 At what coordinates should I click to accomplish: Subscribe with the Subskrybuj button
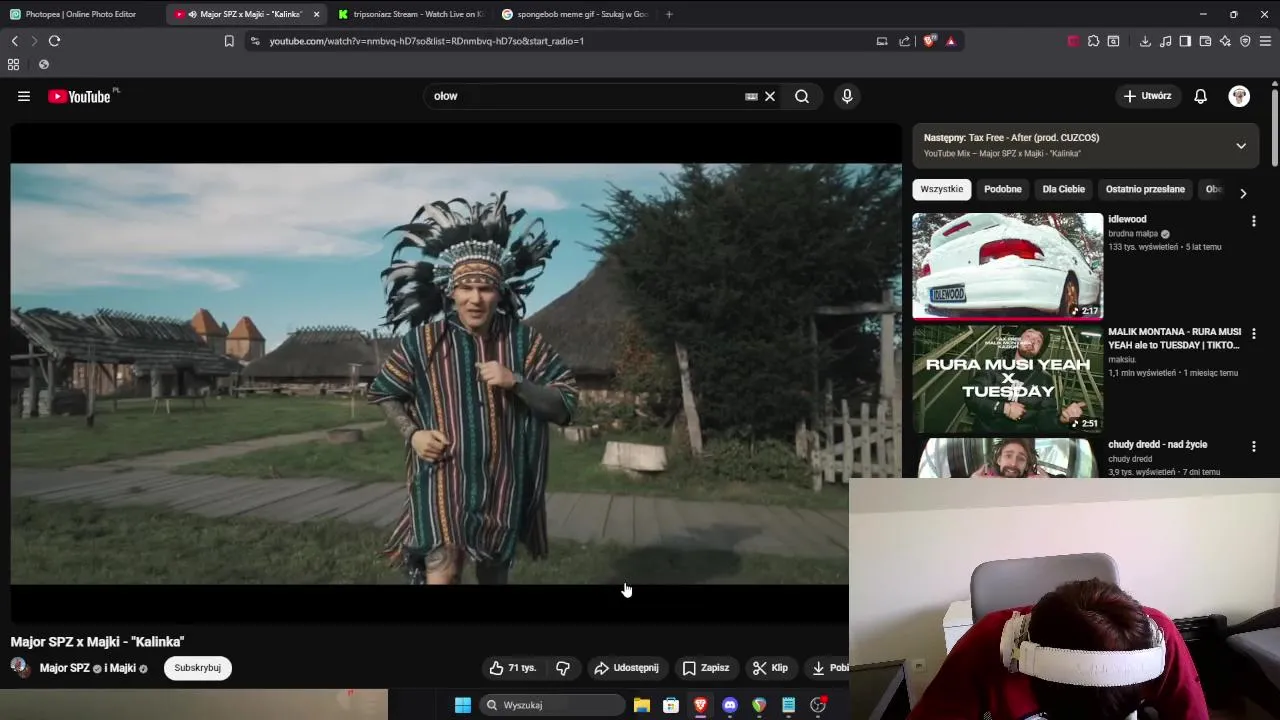pyautogui.click(x=198, y=668)
